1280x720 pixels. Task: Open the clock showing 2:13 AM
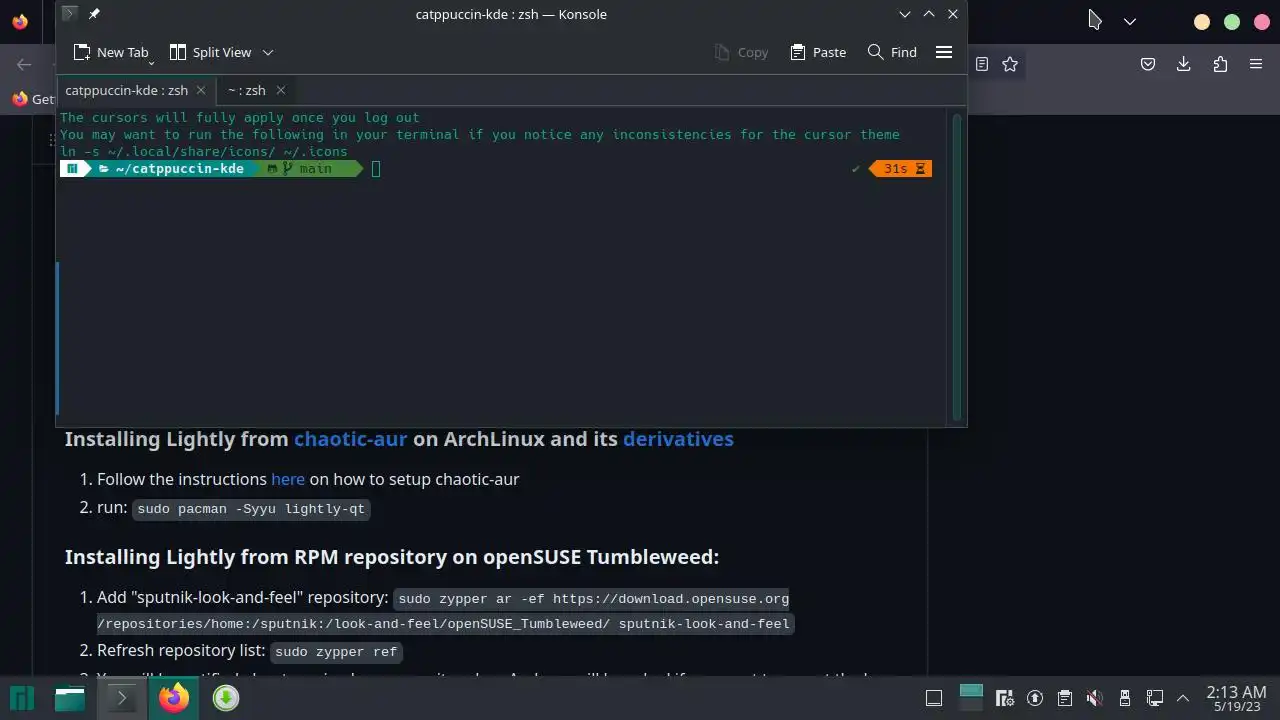[1237, 698]
